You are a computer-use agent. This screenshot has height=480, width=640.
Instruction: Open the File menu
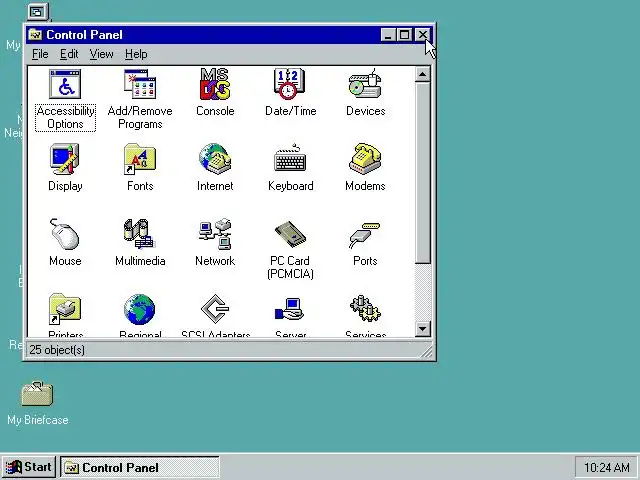(x=40, y=54)
